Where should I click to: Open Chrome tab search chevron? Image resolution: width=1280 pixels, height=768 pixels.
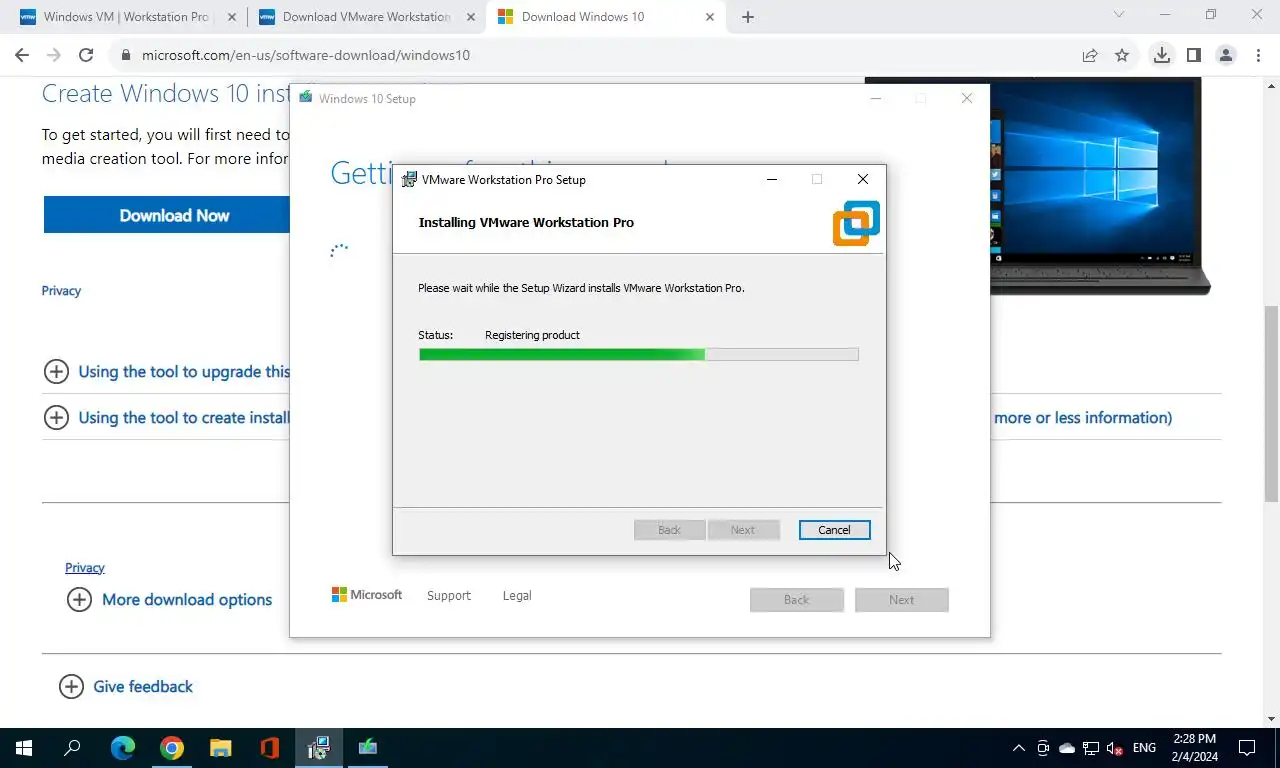pos(1119,15)
